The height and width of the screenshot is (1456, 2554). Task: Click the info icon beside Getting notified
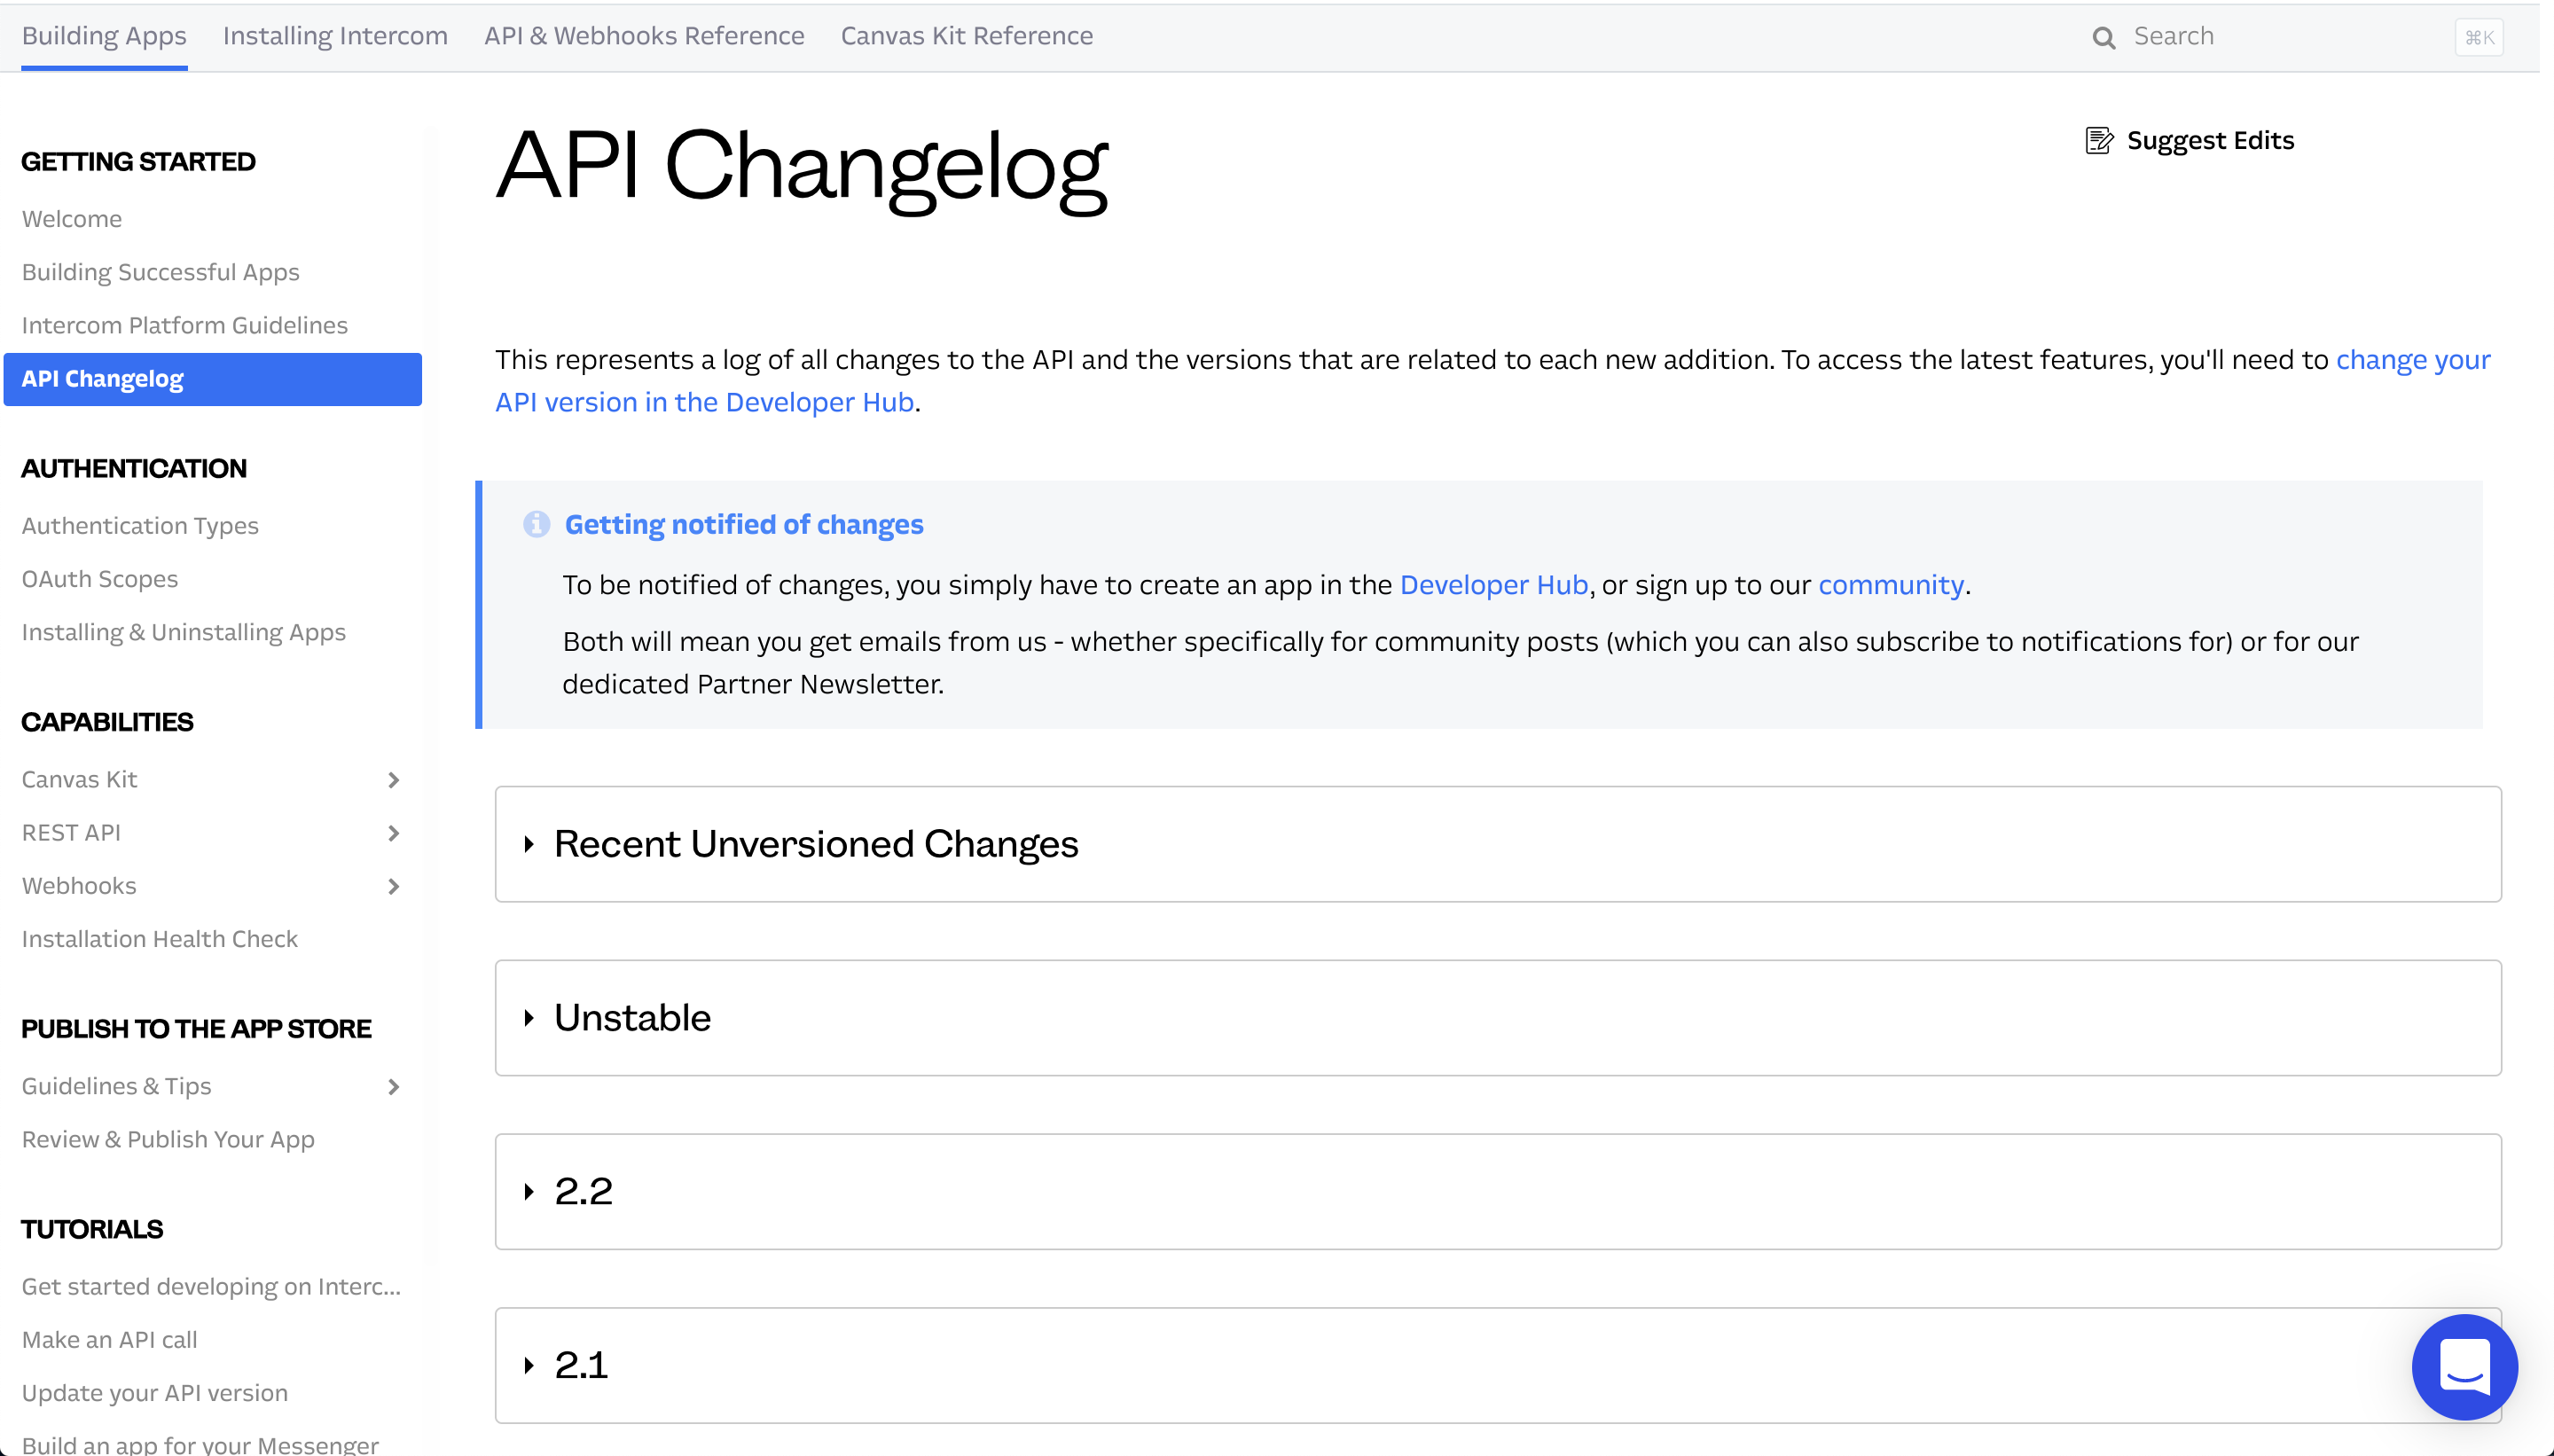click(x=536, y=524)
